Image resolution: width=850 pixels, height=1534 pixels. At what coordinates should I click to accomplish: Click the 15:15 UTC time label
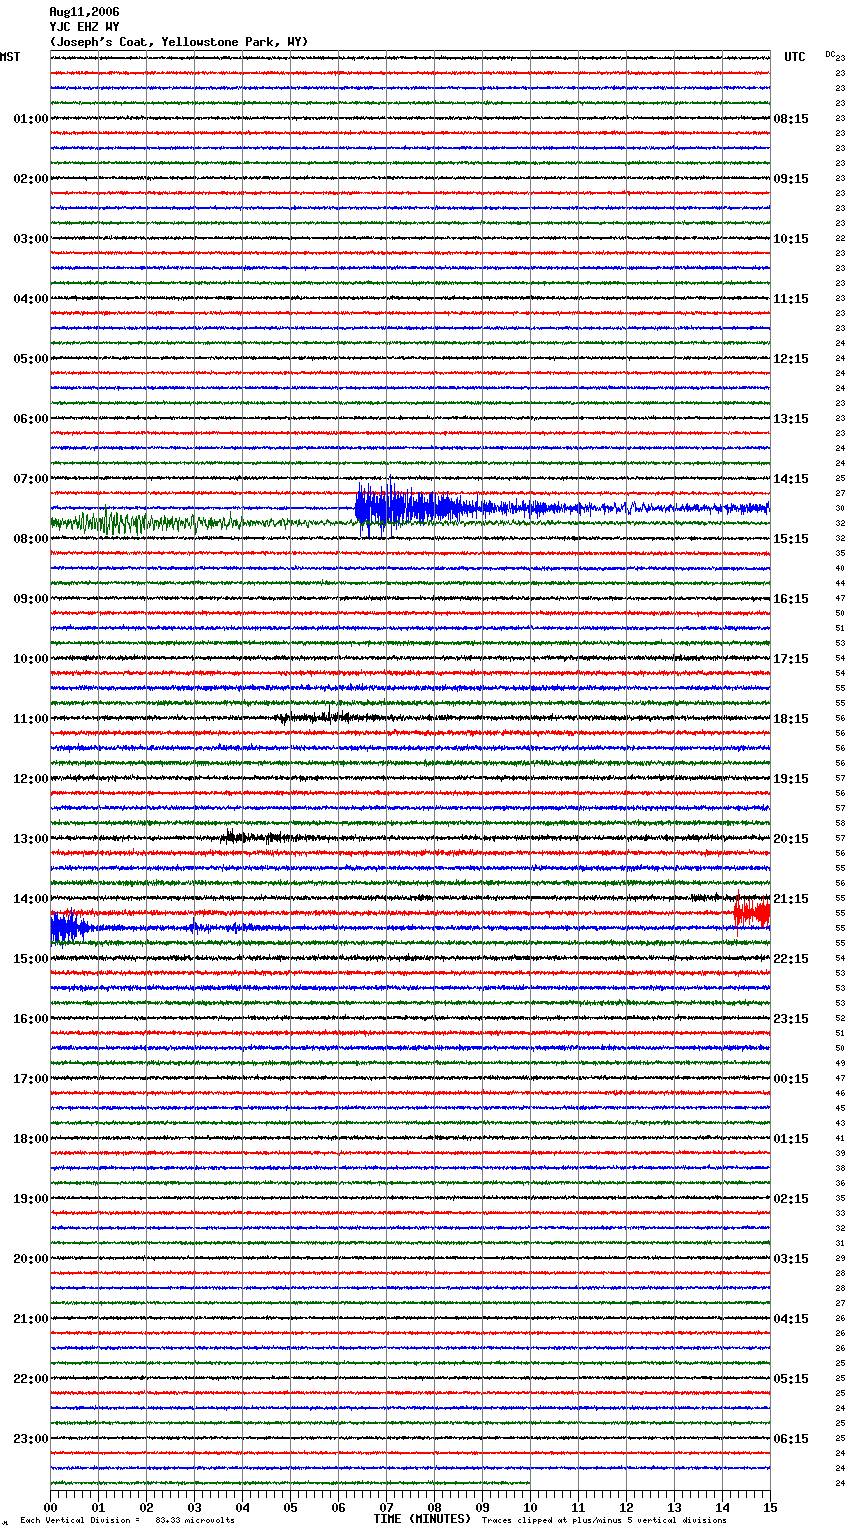pos(791,539)
